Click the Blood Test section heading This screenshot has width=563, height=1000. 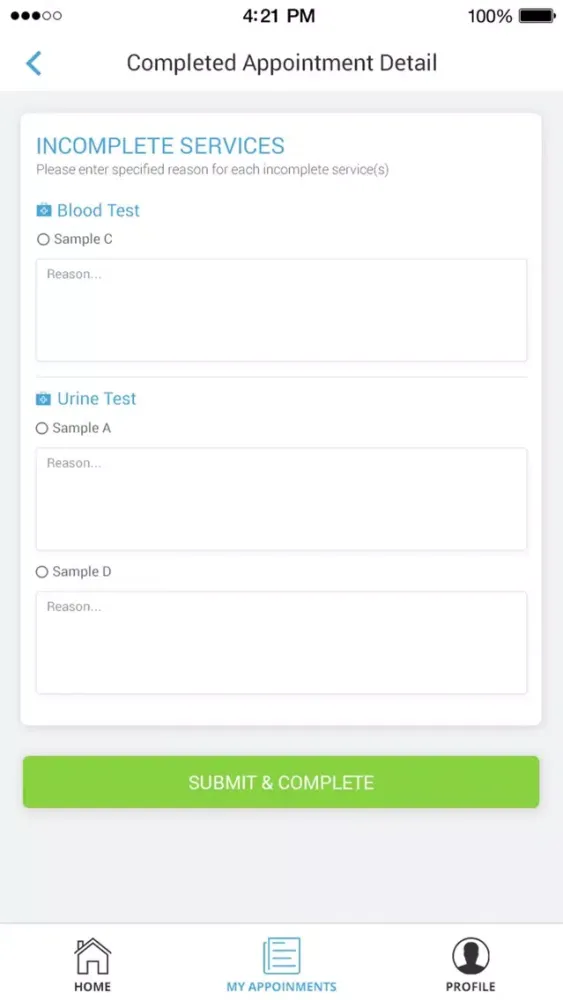point(98,210)
